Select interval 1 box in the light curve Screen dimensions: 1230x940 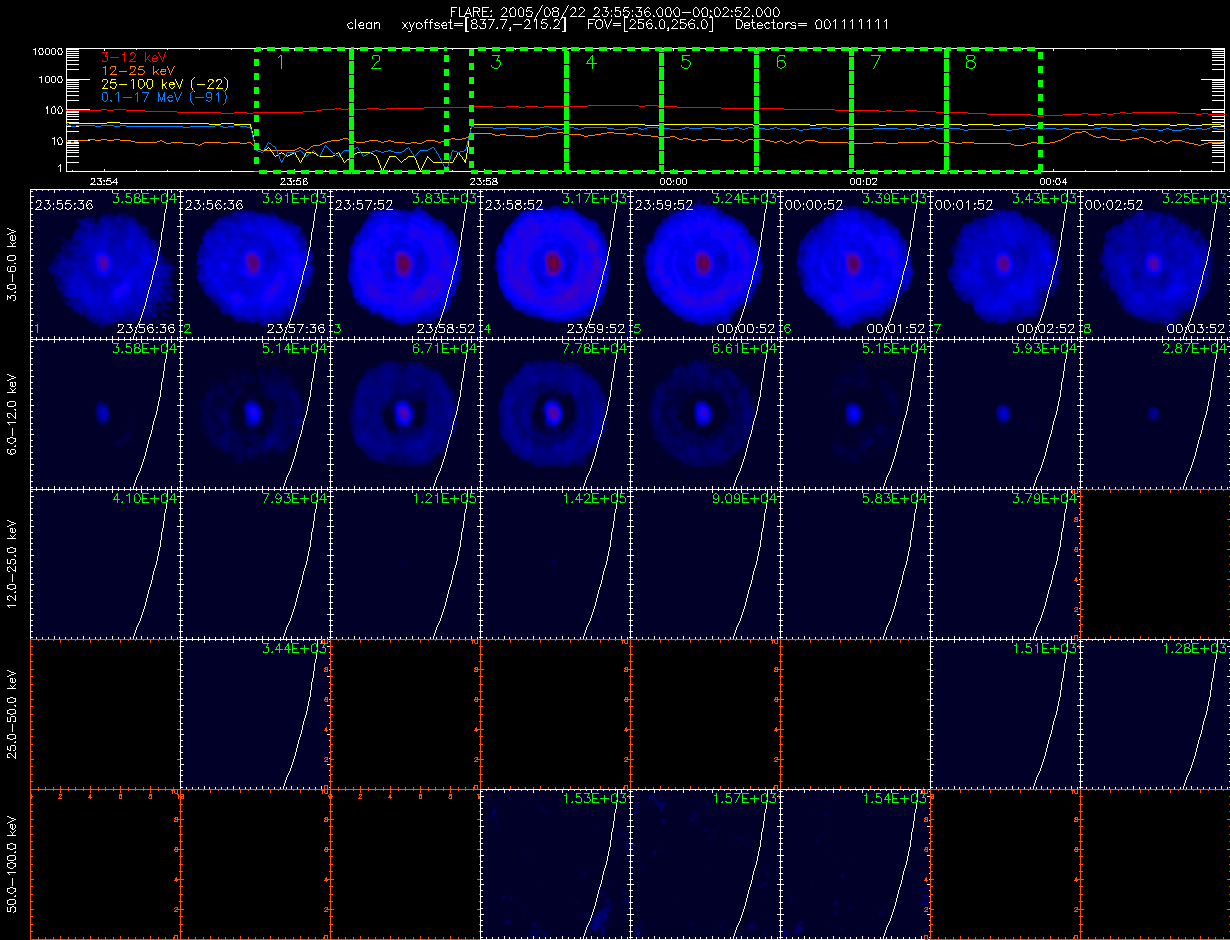pos(303,109)
